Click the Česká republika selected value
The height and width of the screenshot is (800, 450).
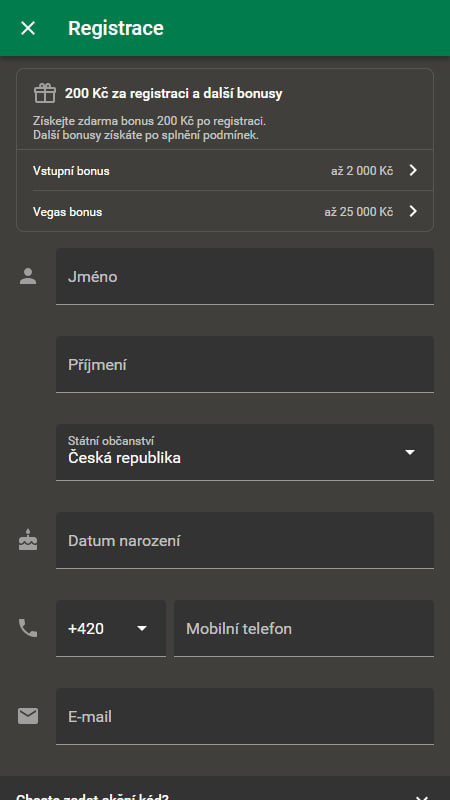(x=124, y=458)
